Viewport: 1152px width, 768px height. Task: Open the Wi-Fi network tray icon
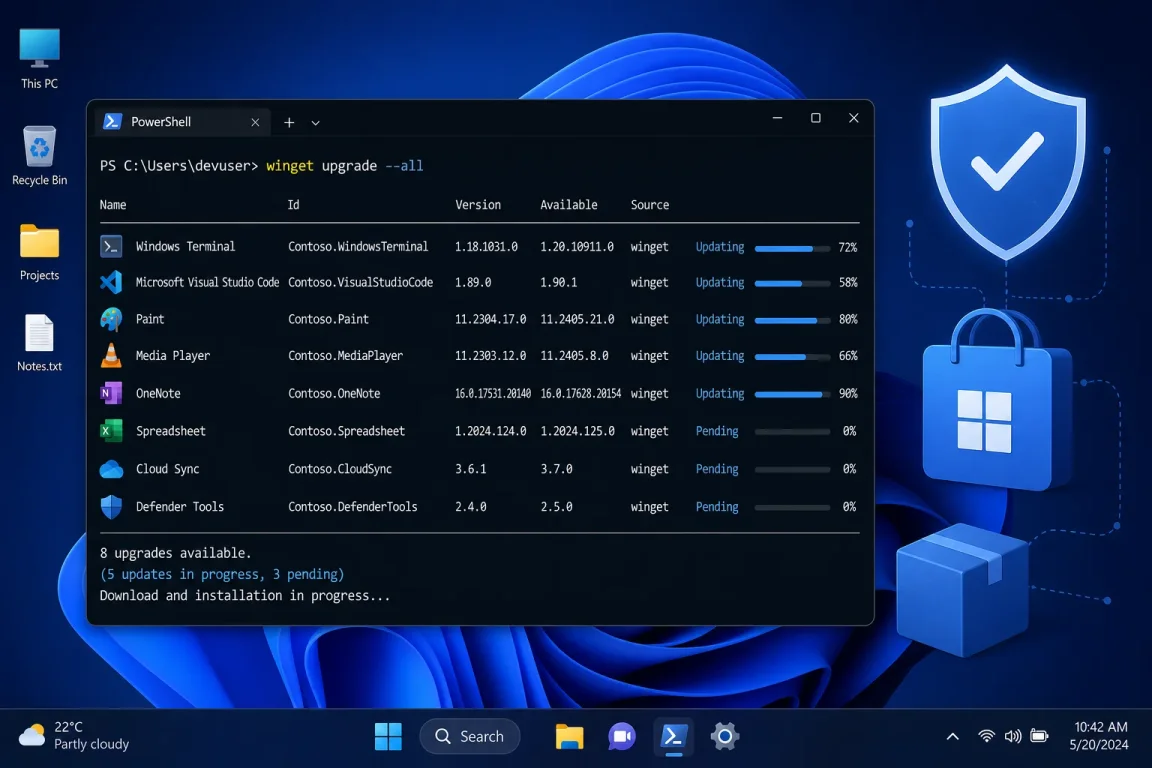click(987, 736)
